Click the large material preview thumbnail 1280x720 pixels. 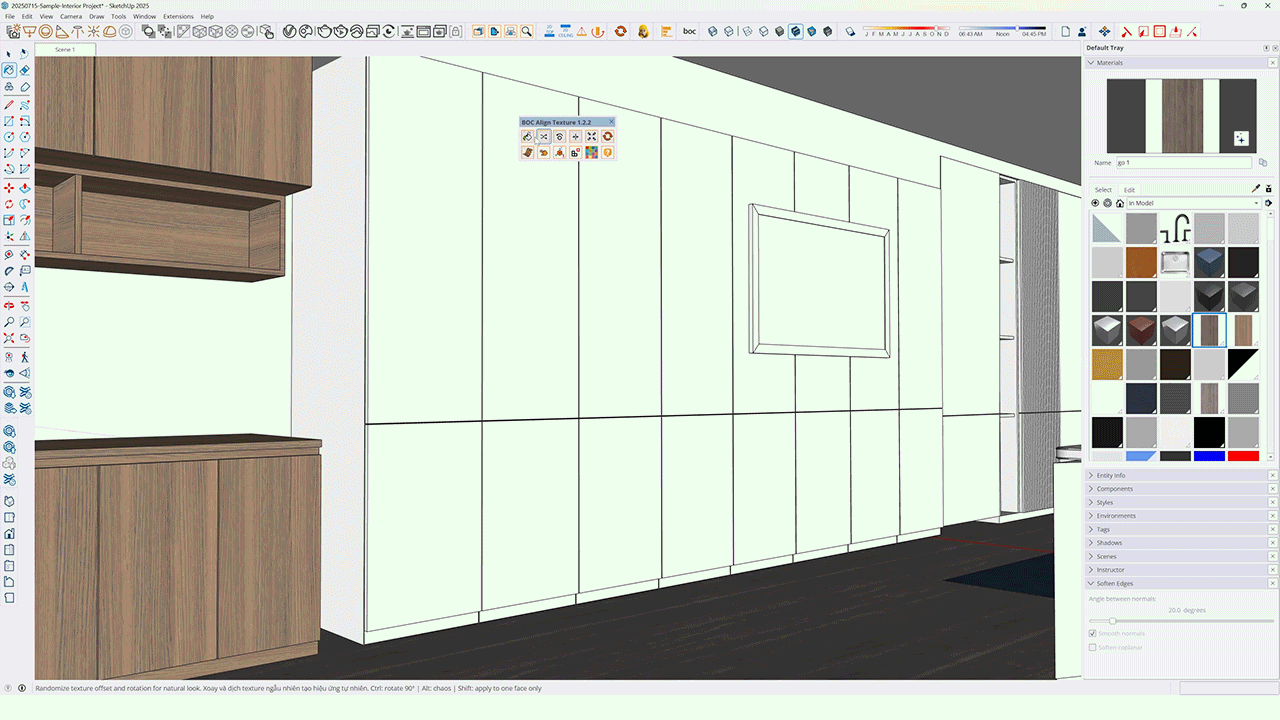click(x=1181, y=116)
